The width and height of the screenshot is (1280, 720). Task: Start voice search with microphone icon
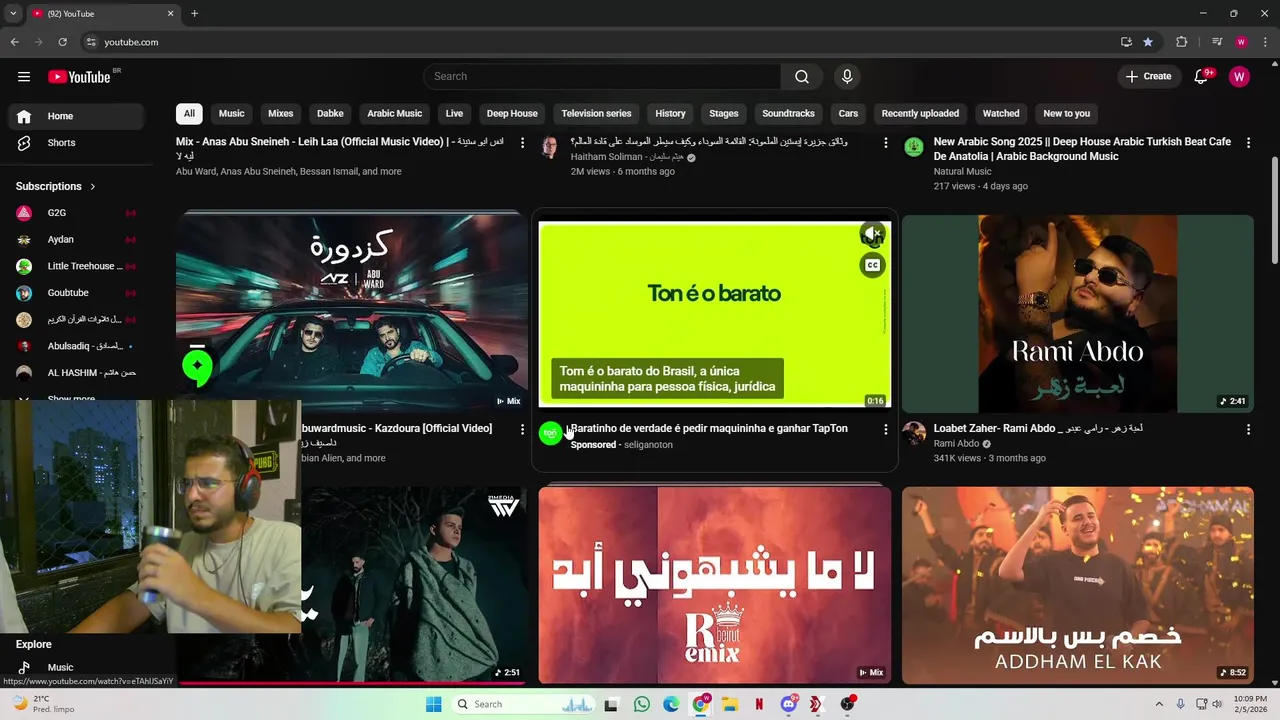(x=847, y=77)
